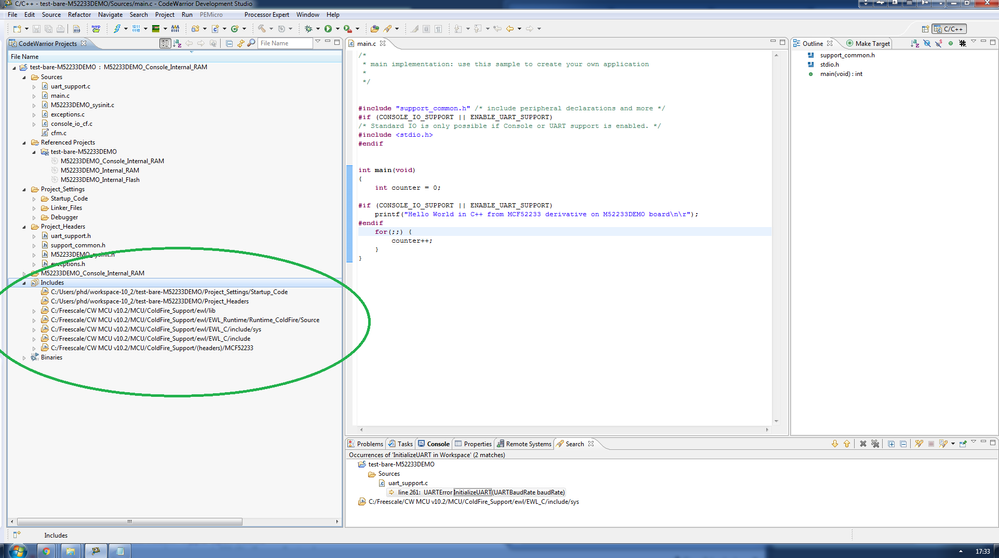
Task: Switch to the Properties tab
Action: pyautogui.click(x=473, y=444)
